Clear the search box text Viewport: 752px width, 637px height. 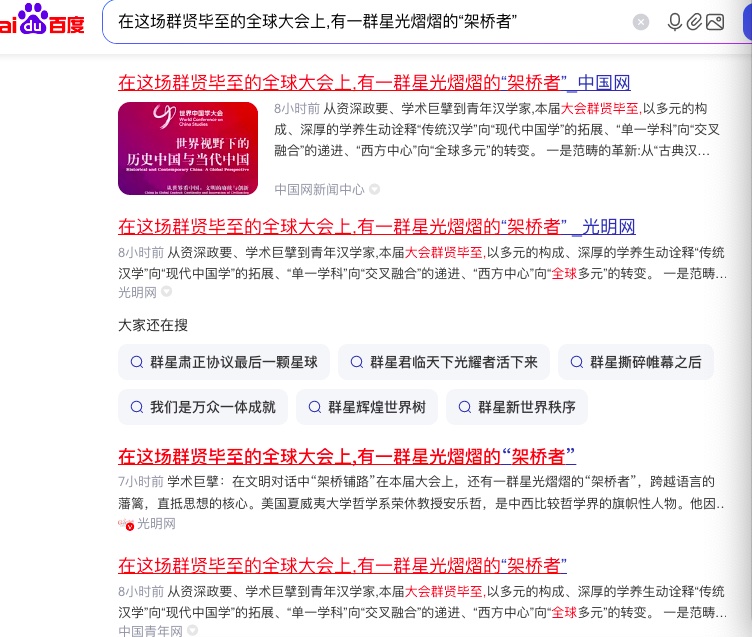pos(641,22)
